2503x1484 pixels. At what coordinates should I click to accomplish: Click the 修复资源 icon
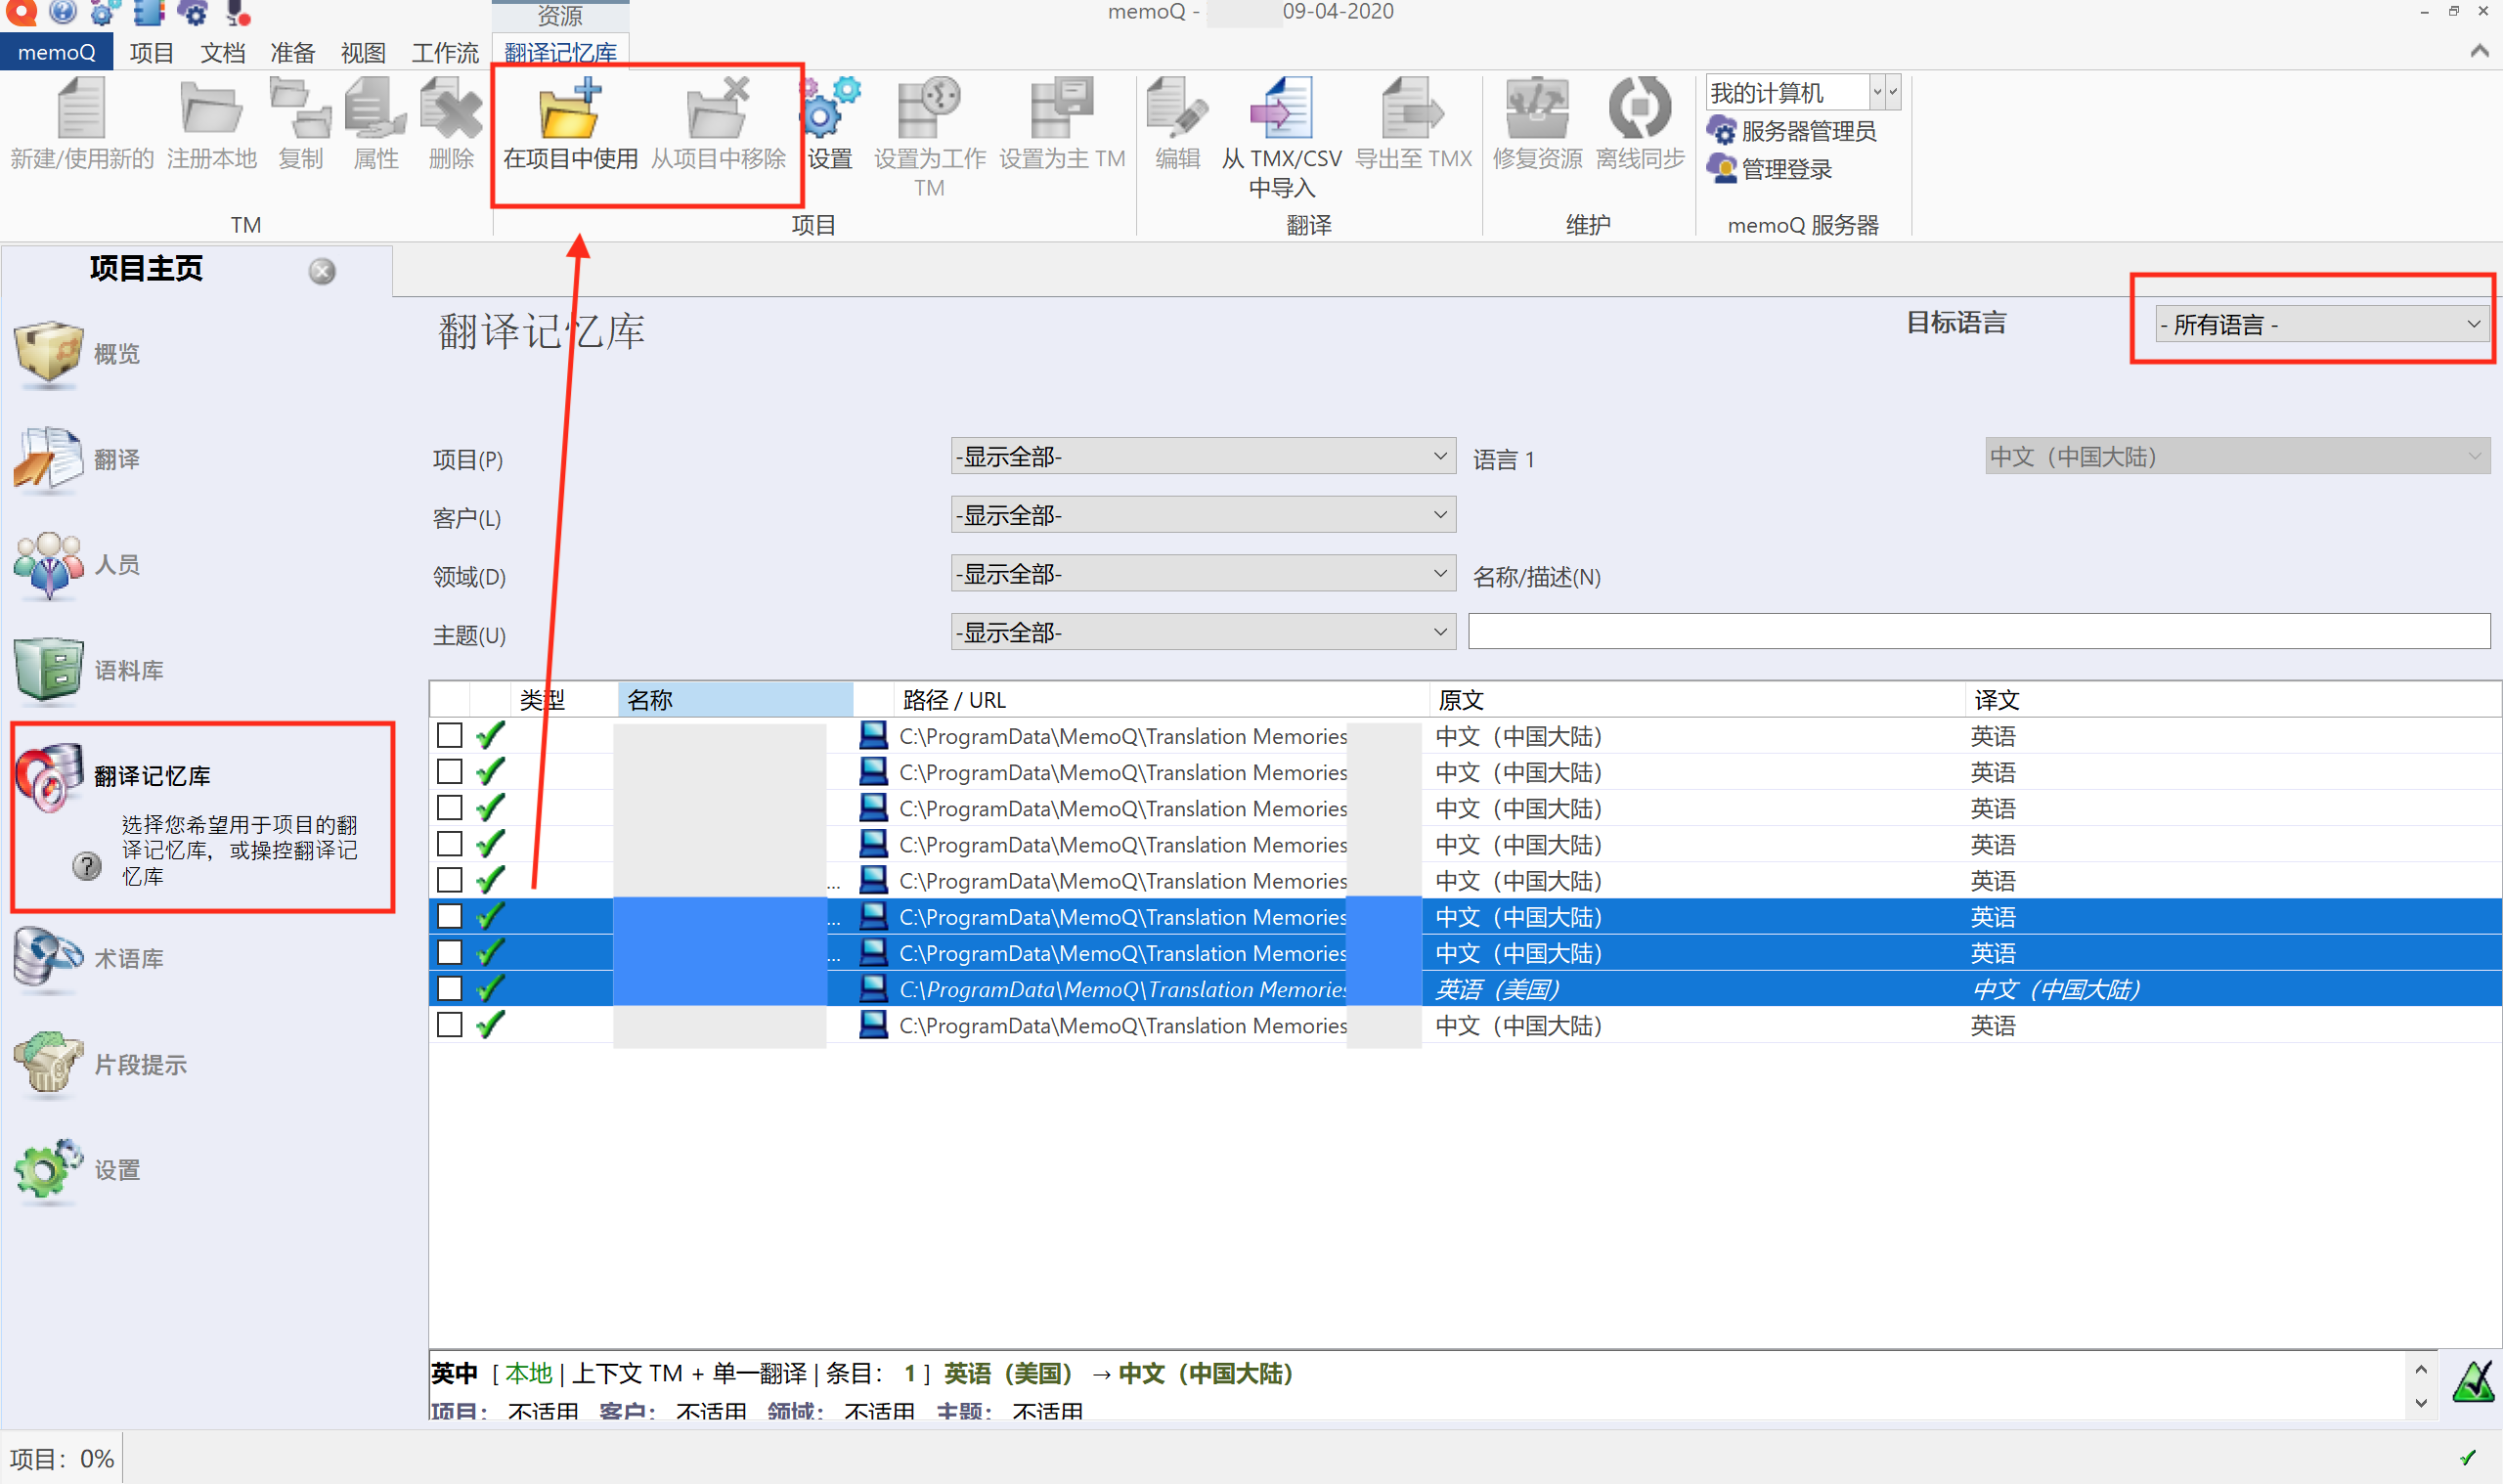point(1537,107)
